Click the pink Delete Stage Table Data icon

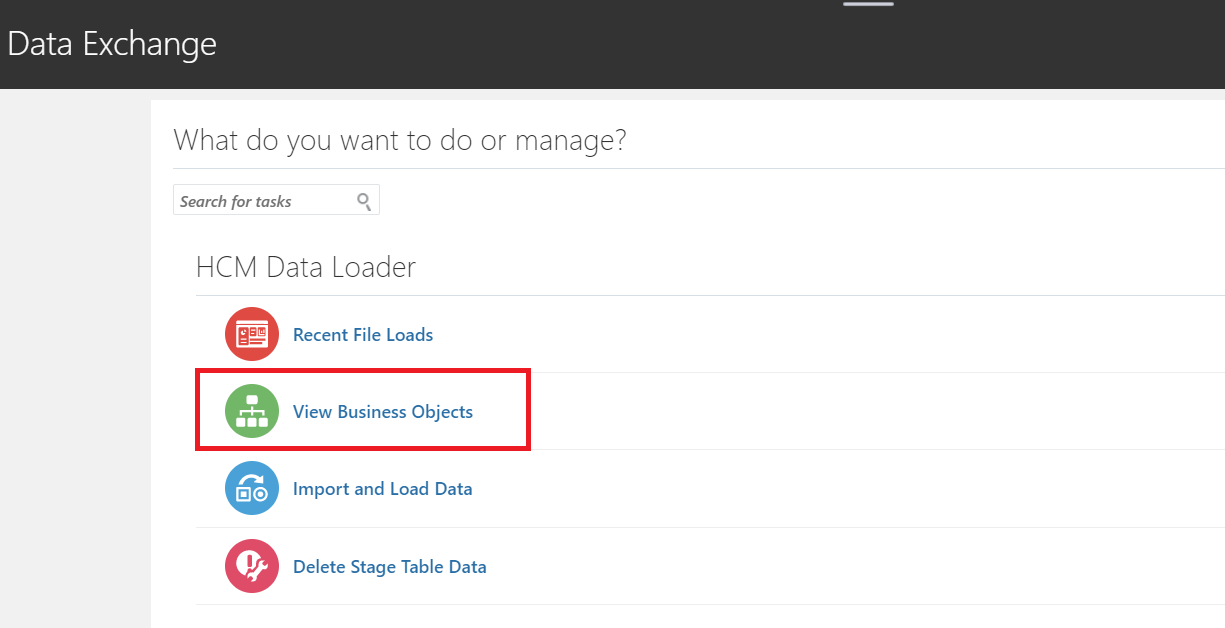(252, 566)
